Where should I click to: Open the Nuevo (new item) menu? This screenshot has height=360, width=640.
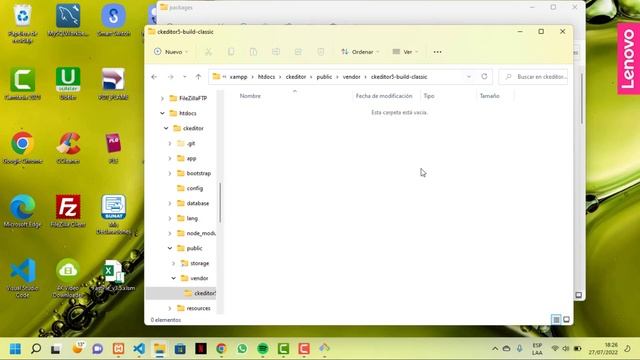(171, 52)
